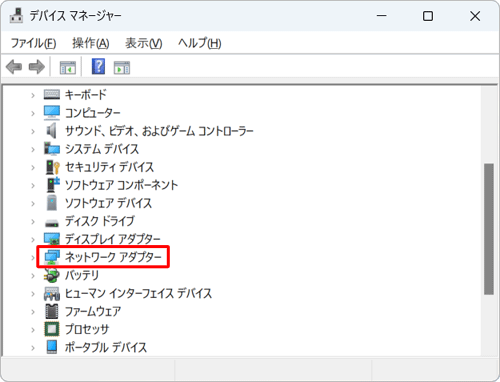
Task: Expand the システム デバイス node
Action: pos(33,149)
